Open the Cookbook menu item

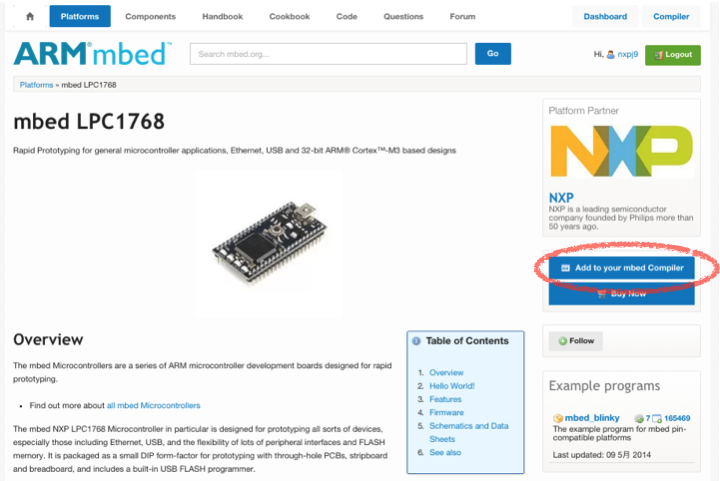click(x=289, y=17)
